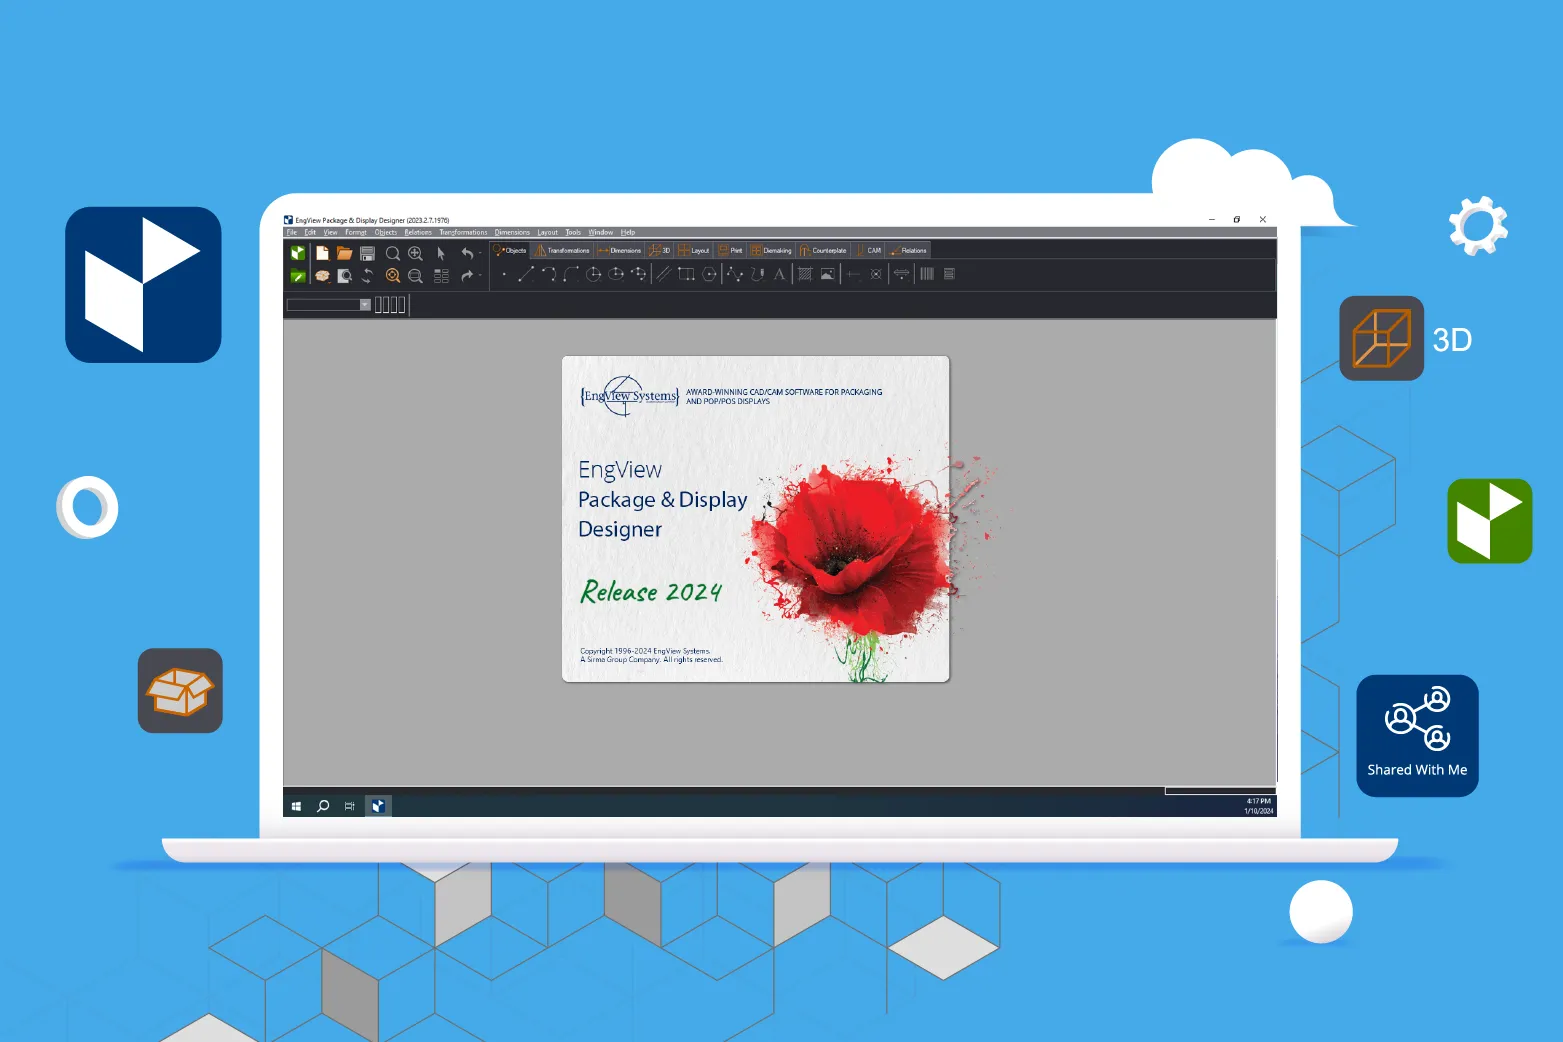Click the horizontal stretch arrows icon
Viewport: 1563px width, 1042px height.
[901, 274]
